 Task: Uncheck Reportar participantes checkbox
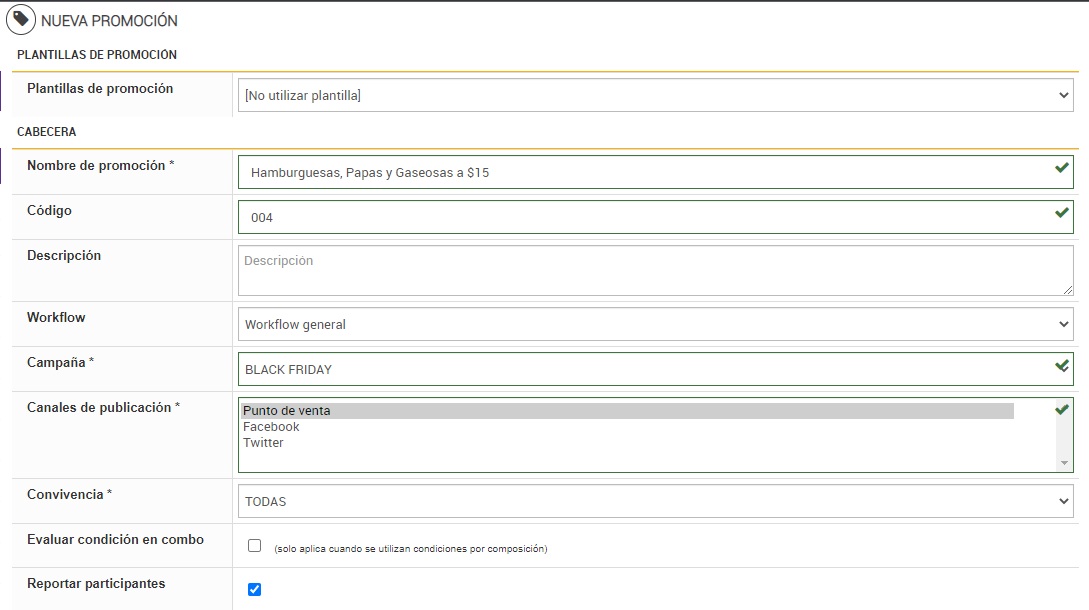click(255, 590)
